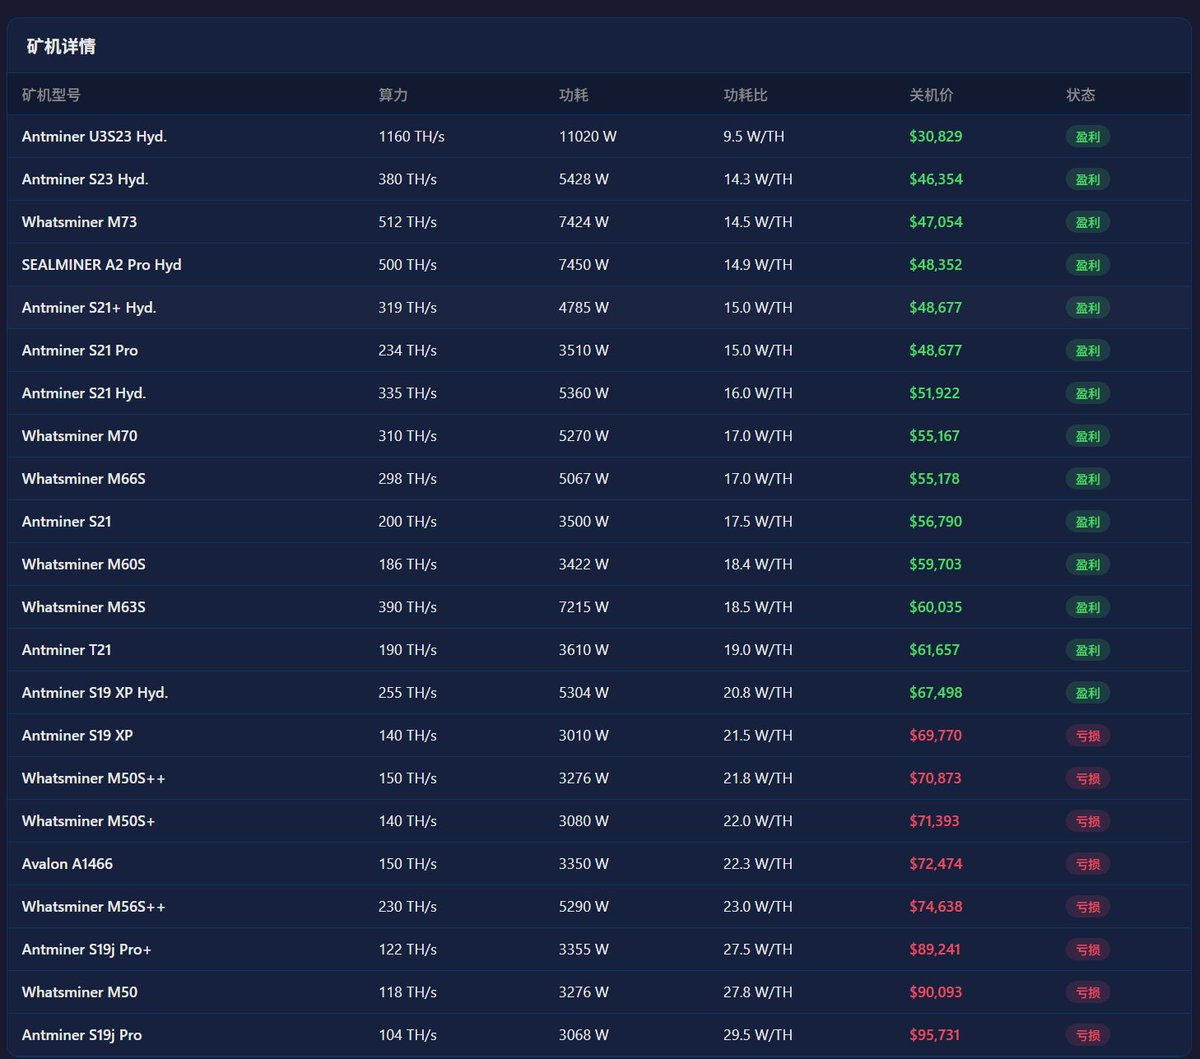
Task: Select the Whatsminer M70 model name
Action: 79,436
